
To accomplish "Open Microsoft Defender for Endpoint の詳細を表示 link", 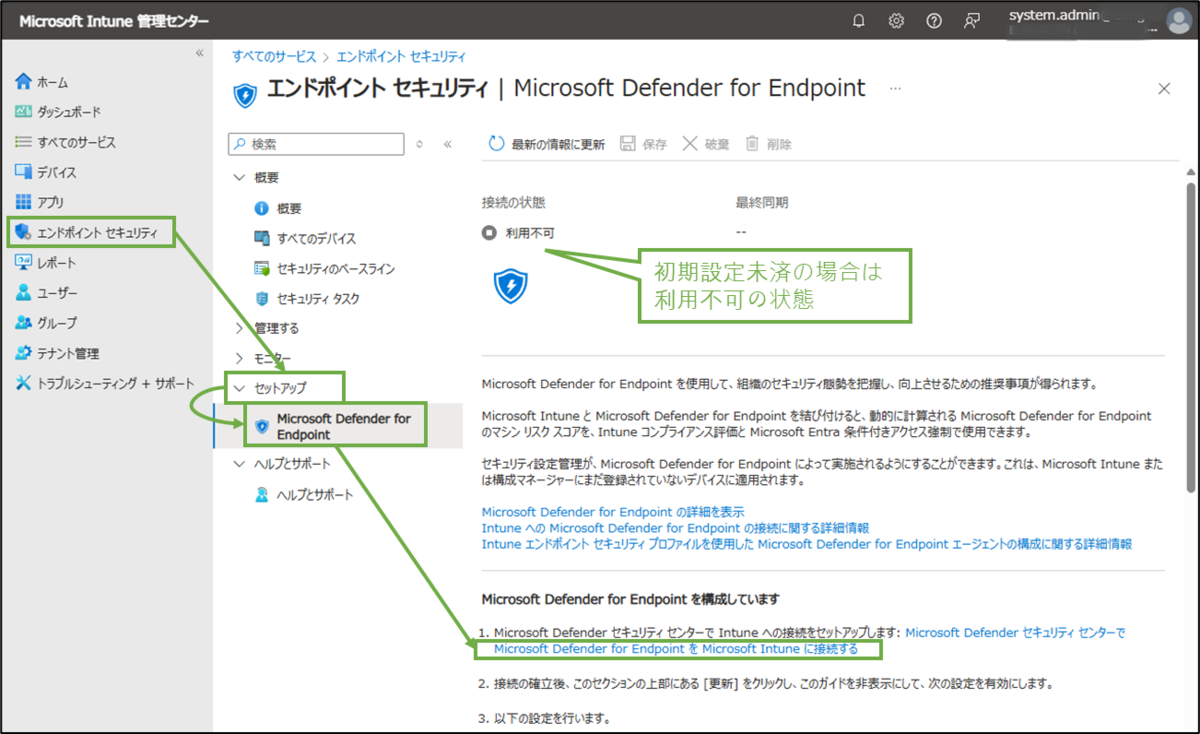I will click(613, 512).
